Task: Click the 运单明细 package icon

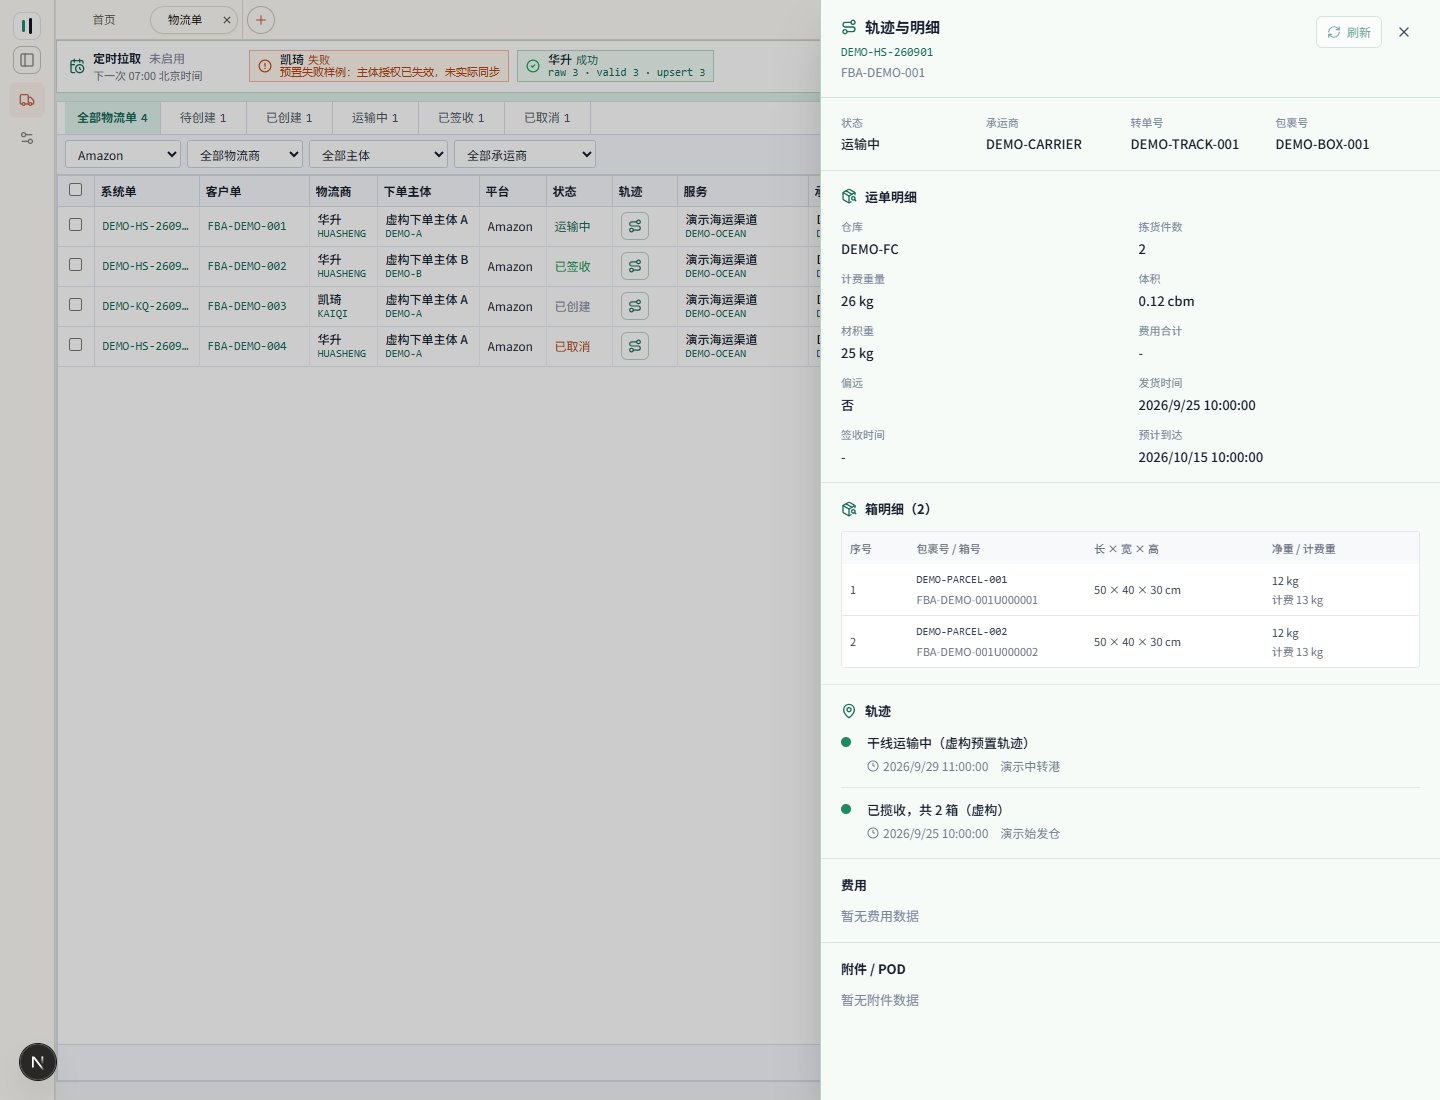Action: pyautogui.click(x=849, y=197)
